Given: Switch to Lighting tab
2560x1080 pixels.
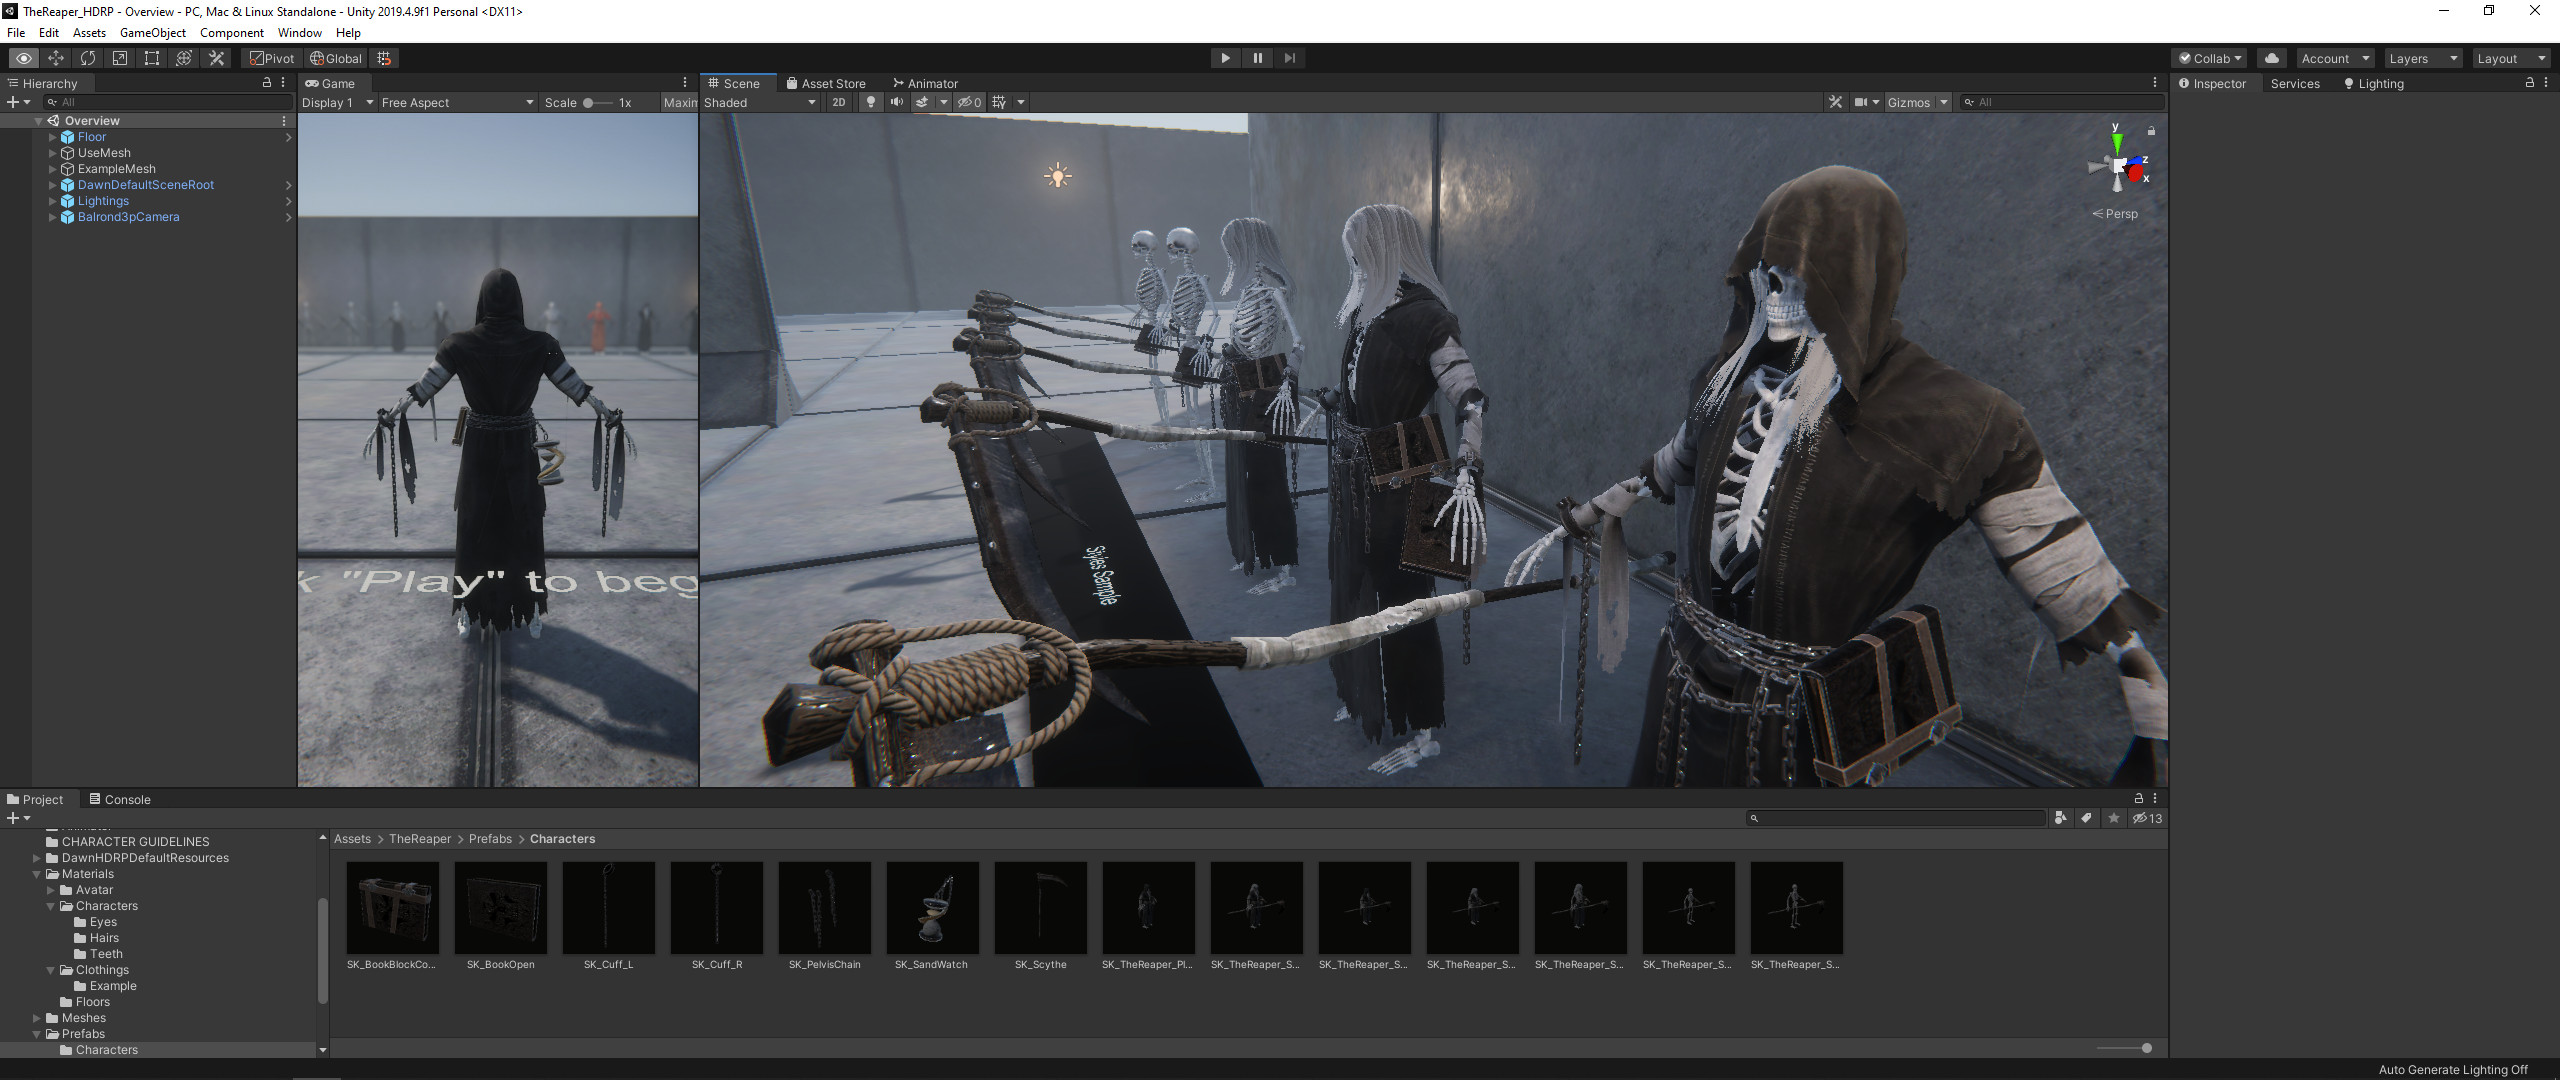Looking at the screenshot, I should click(2373, 83).
